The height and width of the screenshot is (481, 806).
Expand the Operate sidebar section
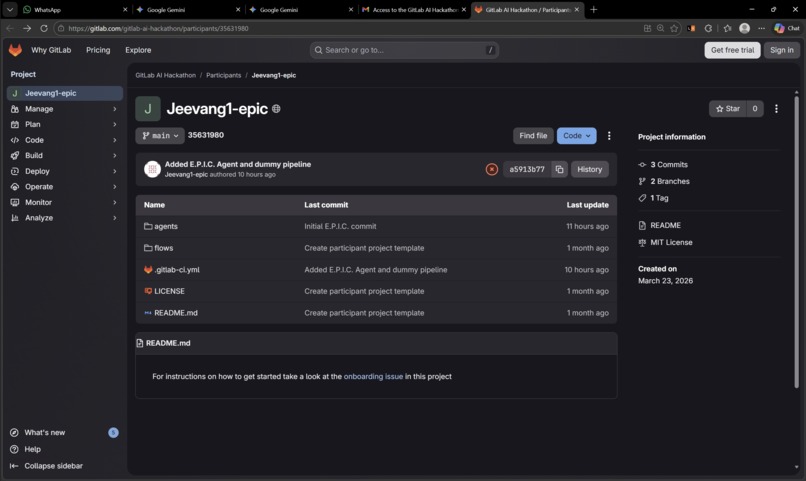[65, 187]
